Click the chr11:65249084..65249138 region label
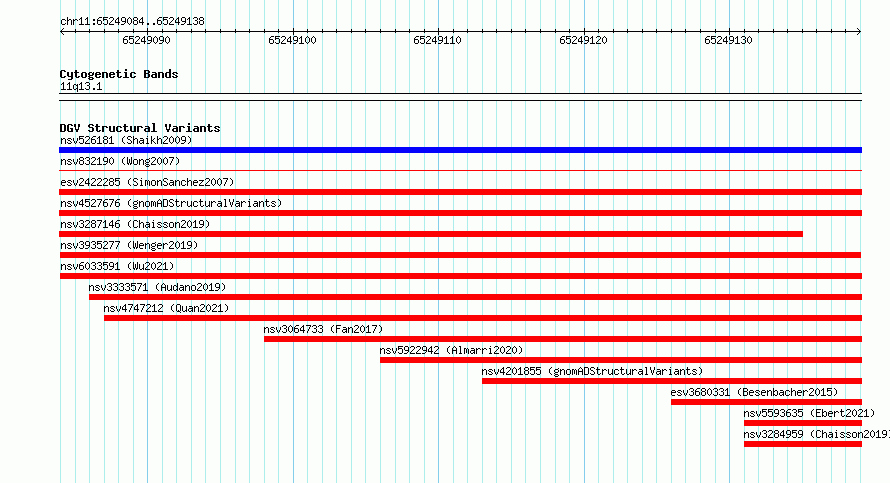The width and height of the screenshot is (890, 483). pos(132,22)
